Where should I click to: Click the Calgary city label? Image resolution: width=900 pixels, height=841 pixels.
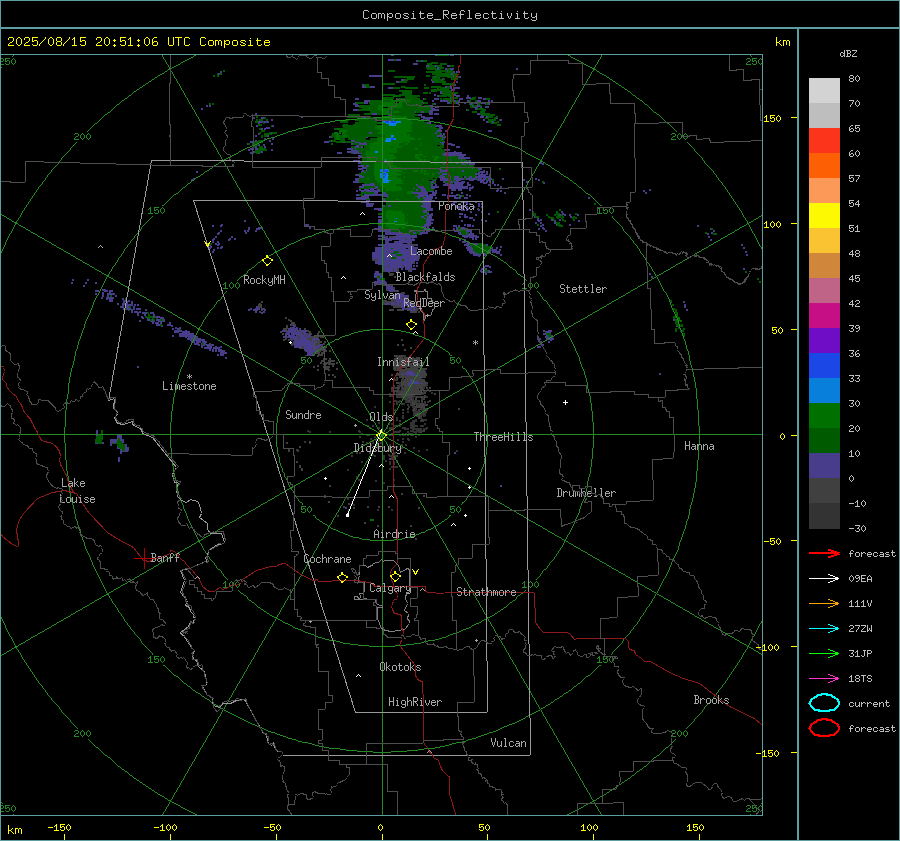390,588
